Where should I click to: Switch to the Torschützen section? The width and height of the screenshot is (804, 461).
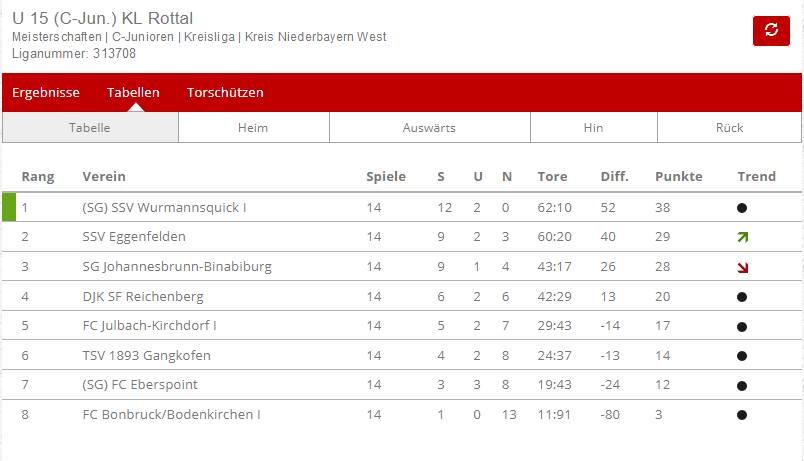click(x=225, y=93)
